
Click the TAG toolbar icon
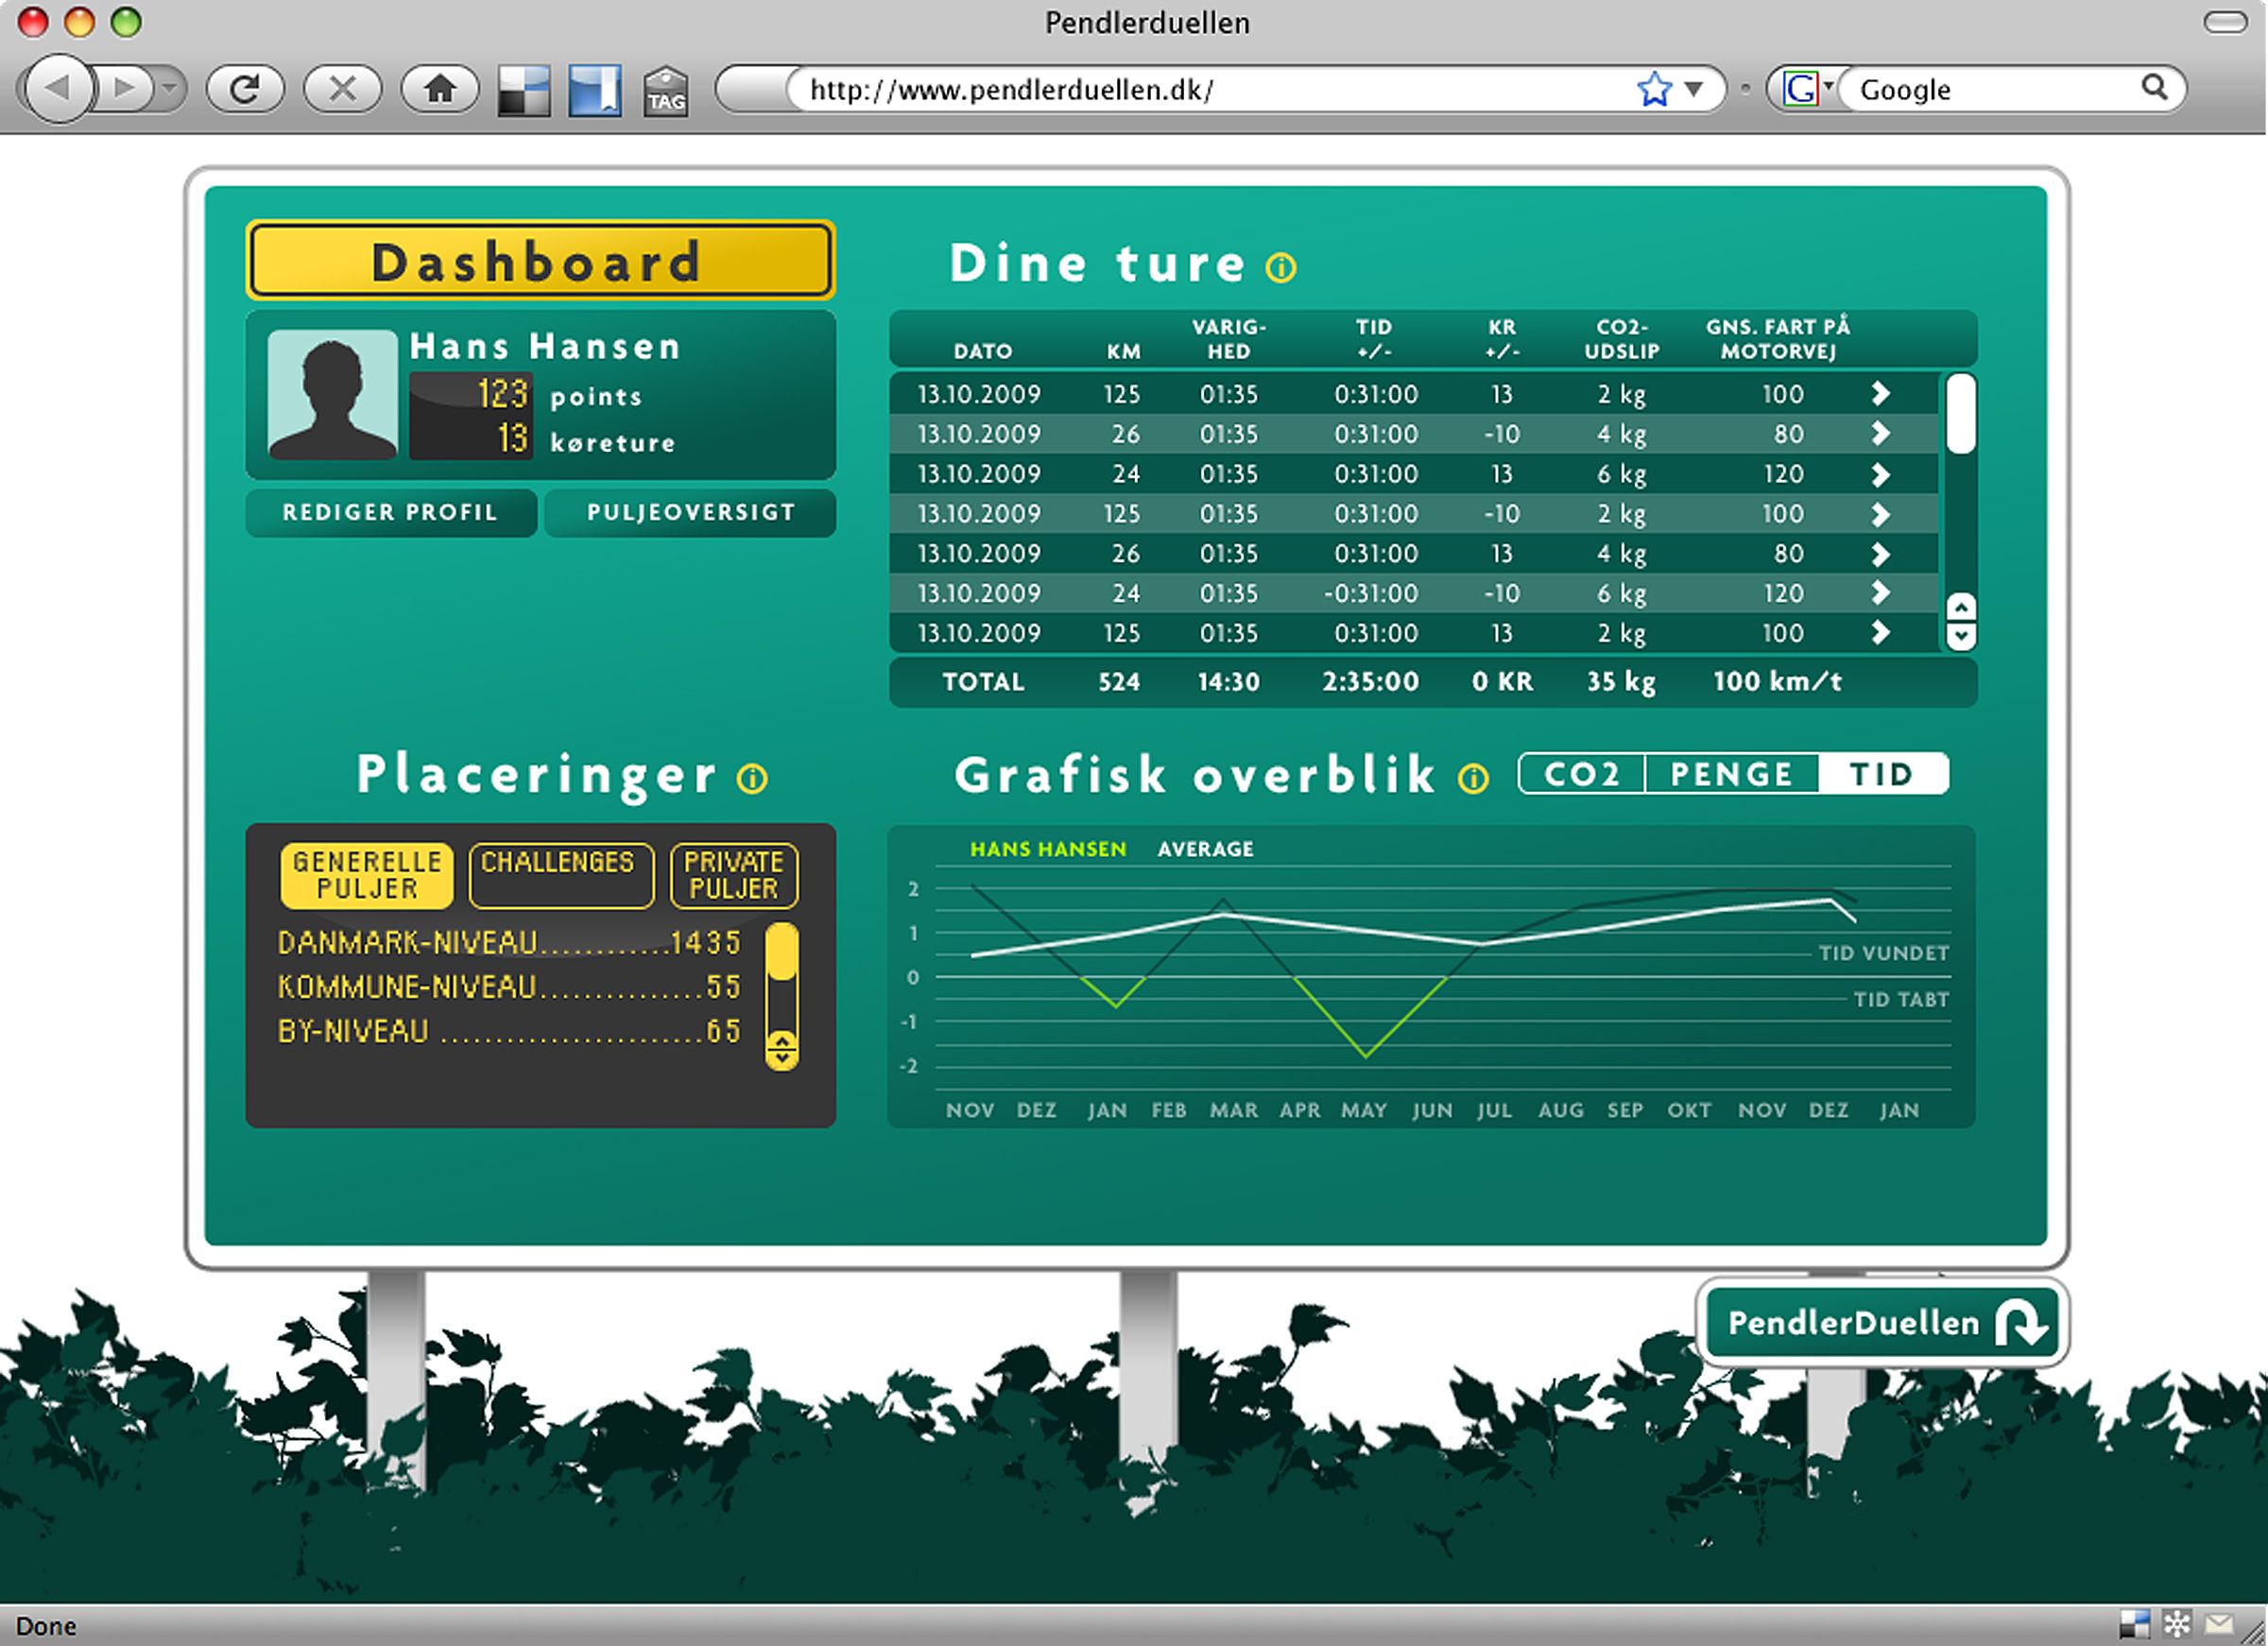666,92
